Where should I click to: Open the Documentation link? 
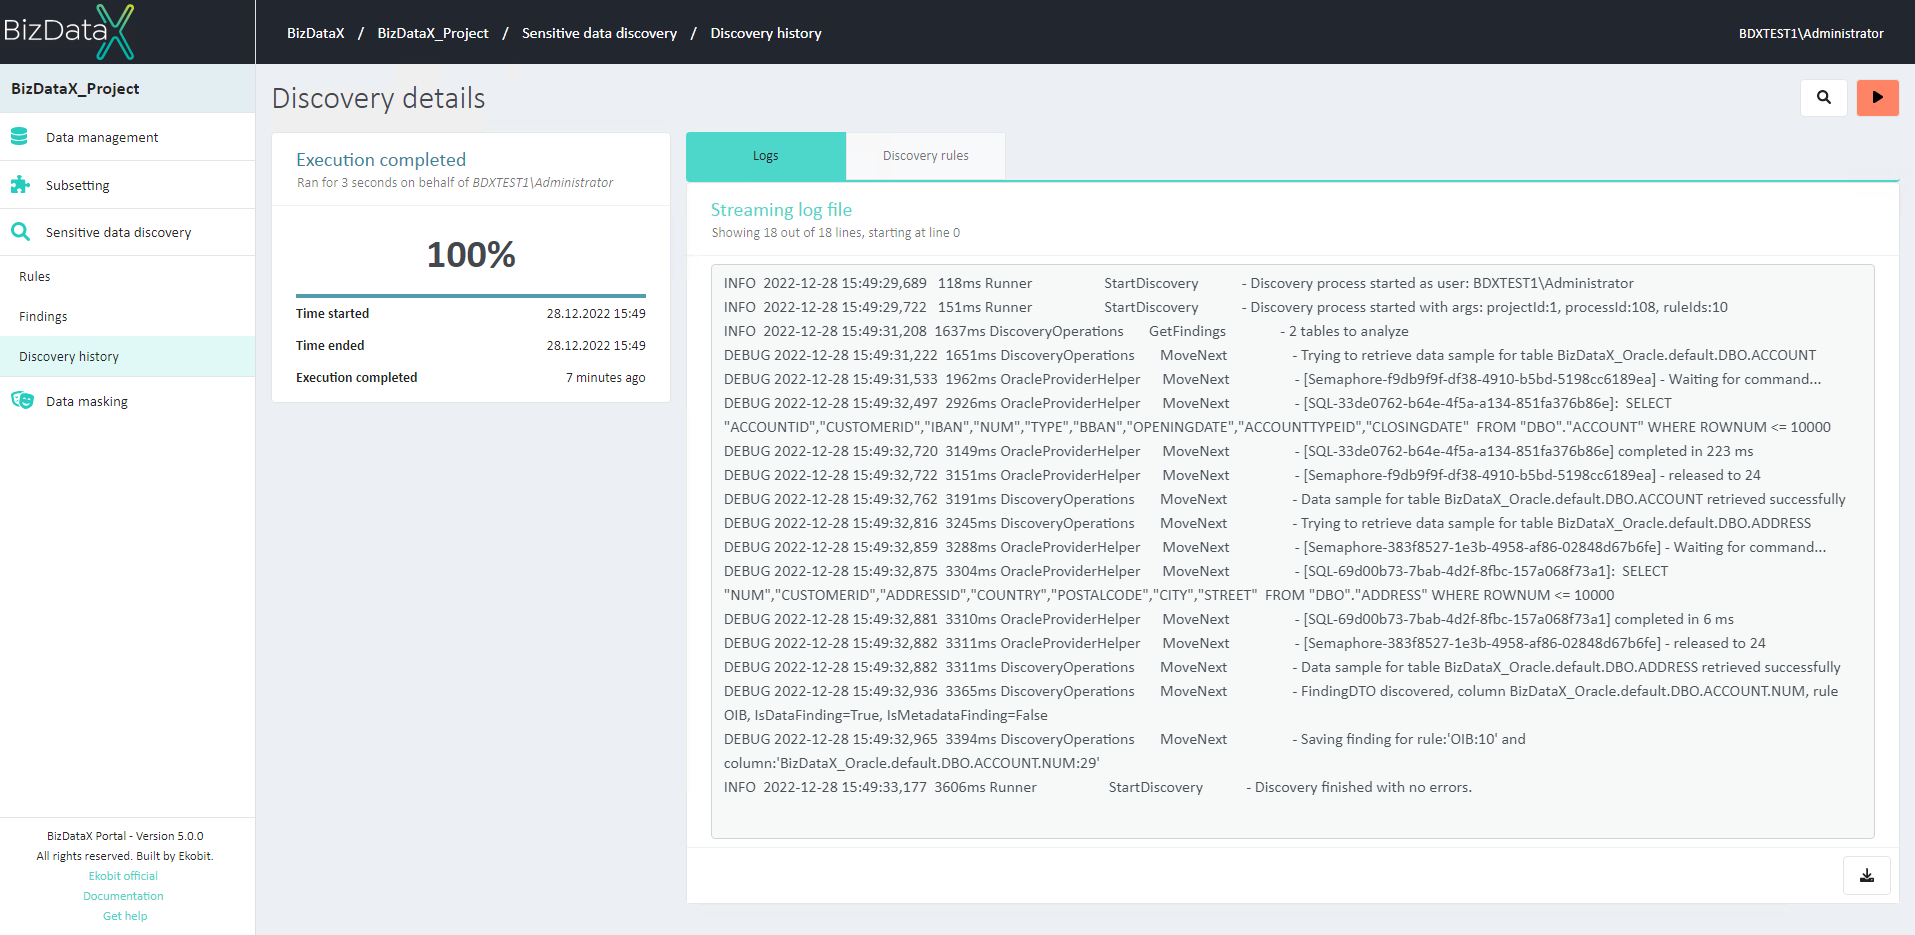pos(123,896)
